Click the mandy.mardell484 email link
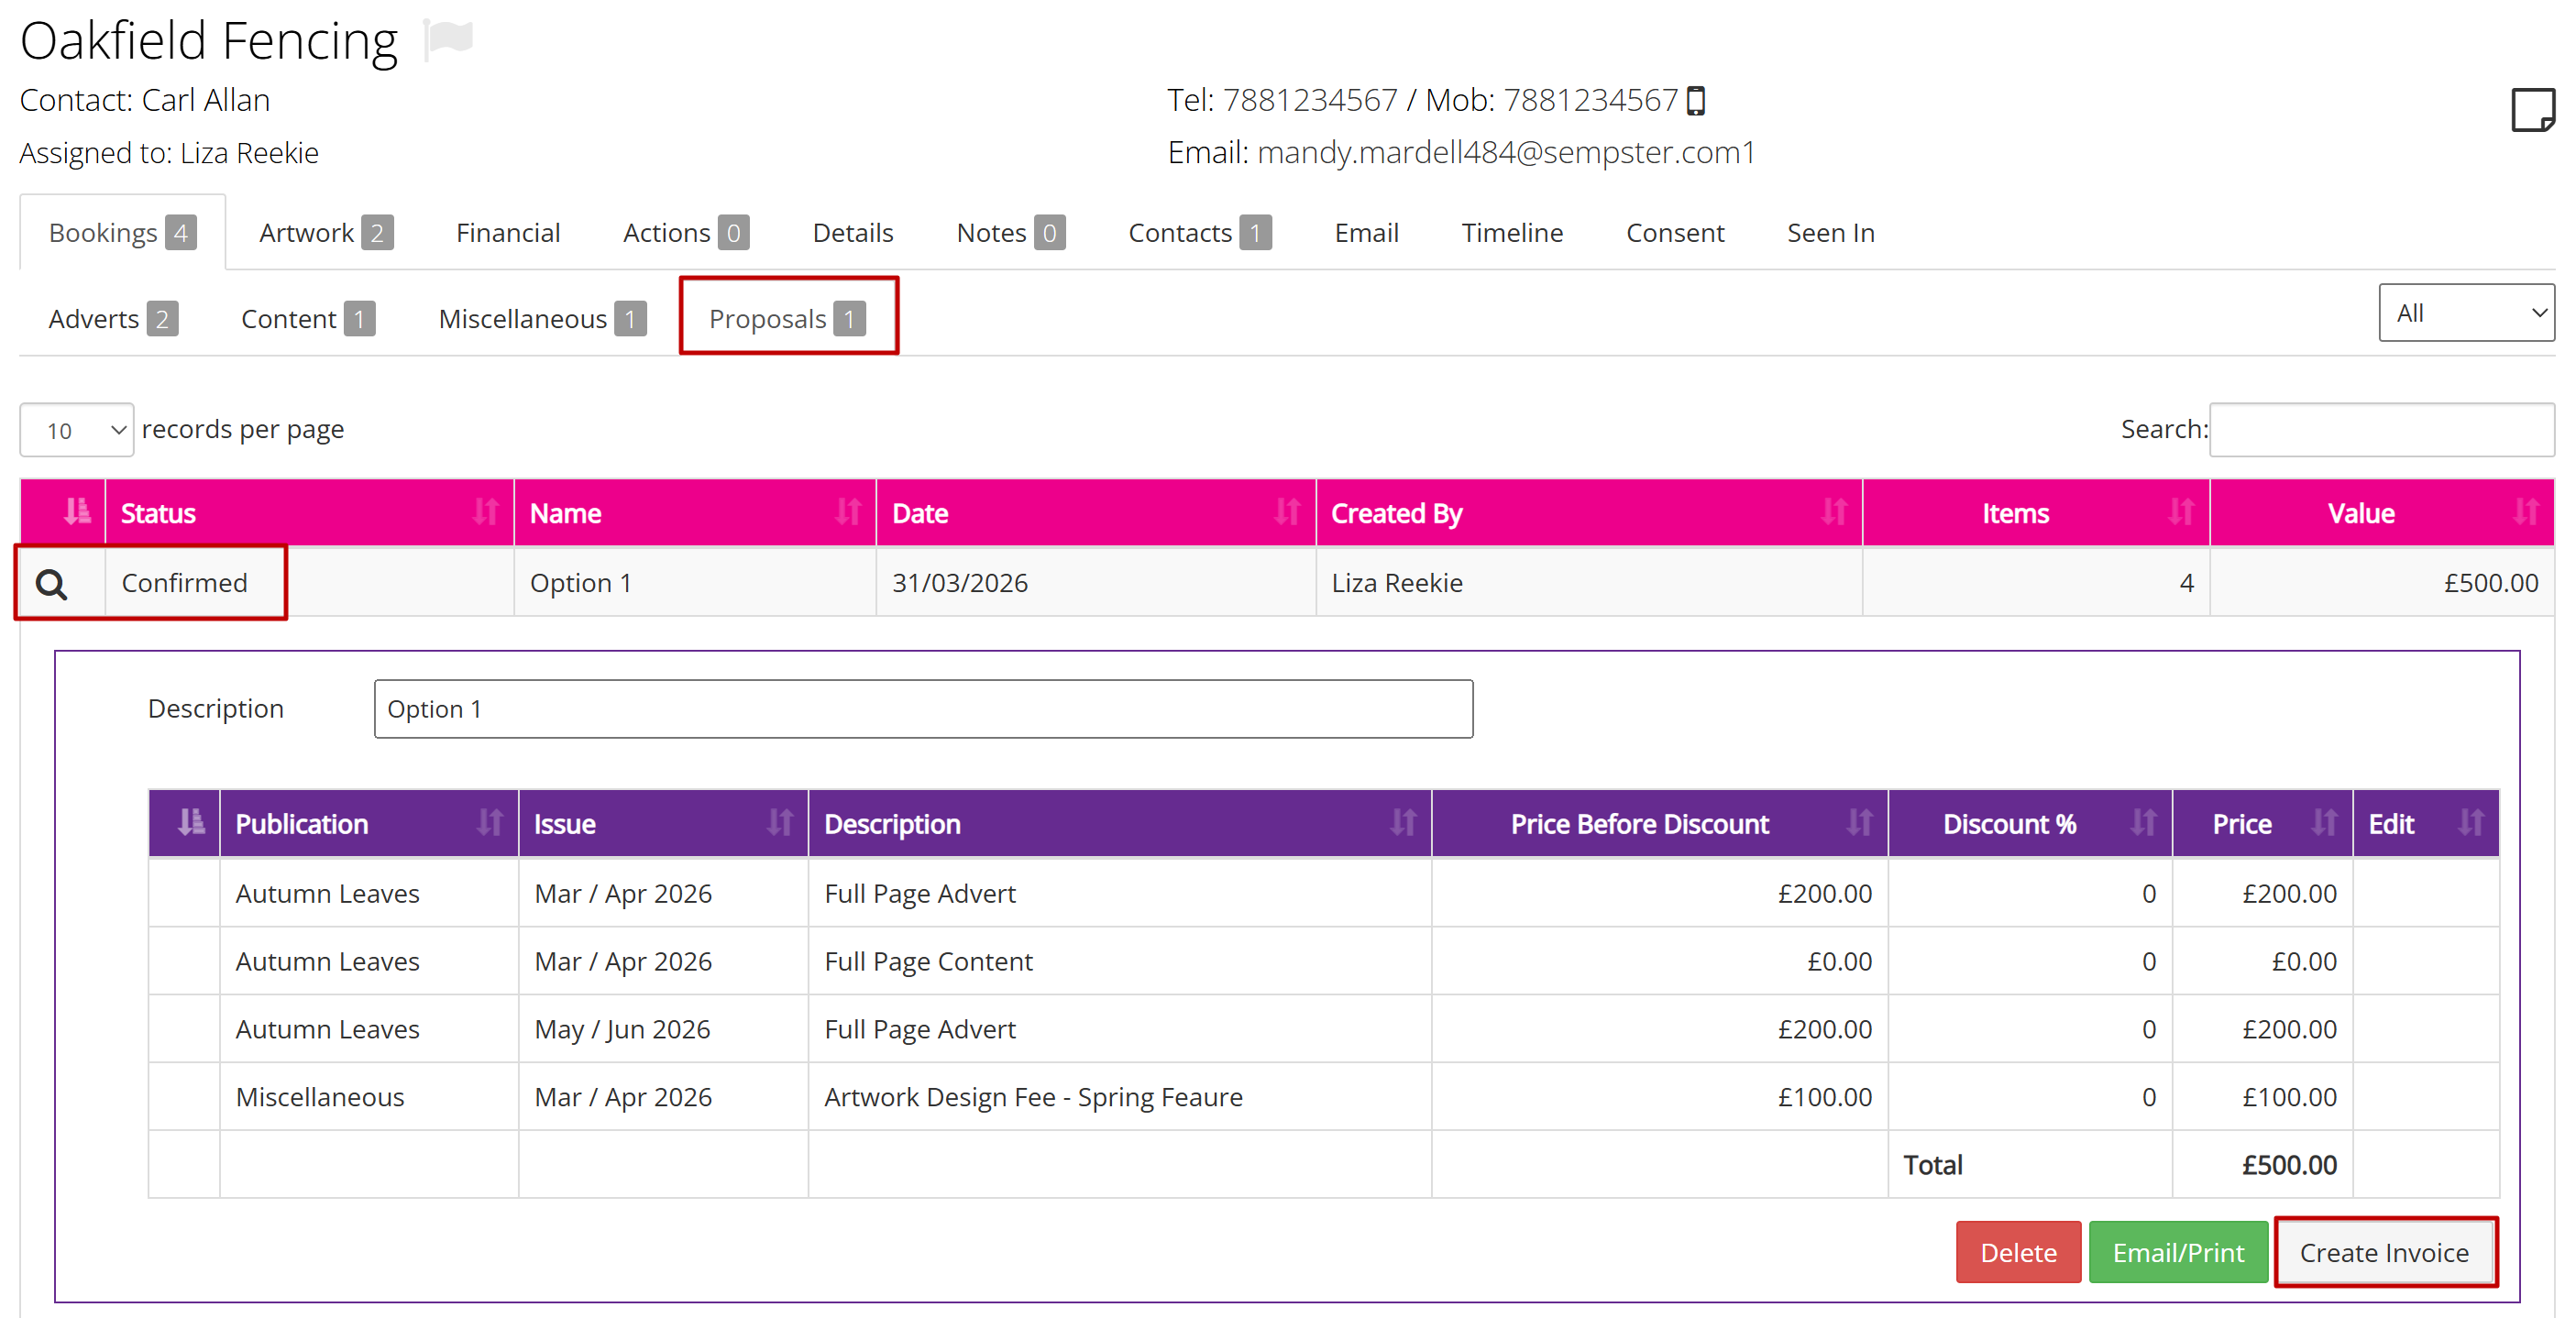 pyautogui.click(x=1506, y=153)
